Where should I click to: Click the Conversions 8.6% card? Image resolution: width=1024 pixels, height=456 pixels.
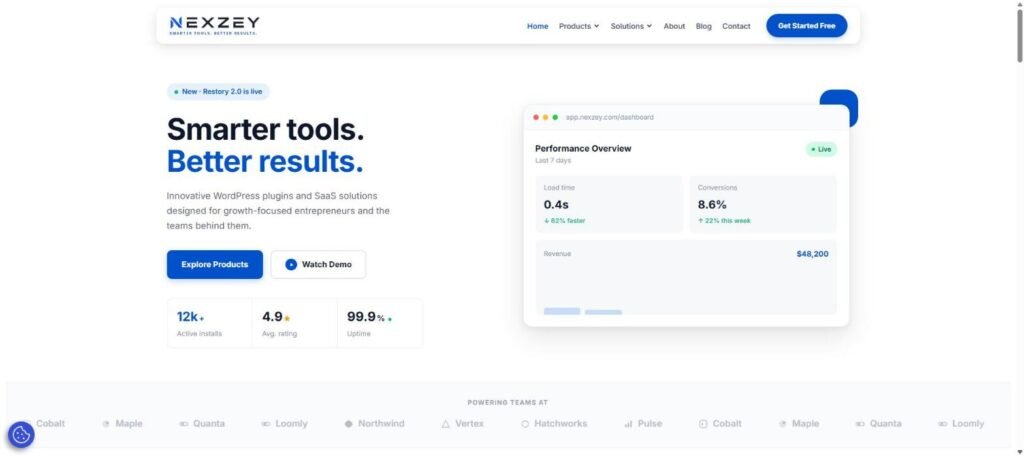pos(763,204)
